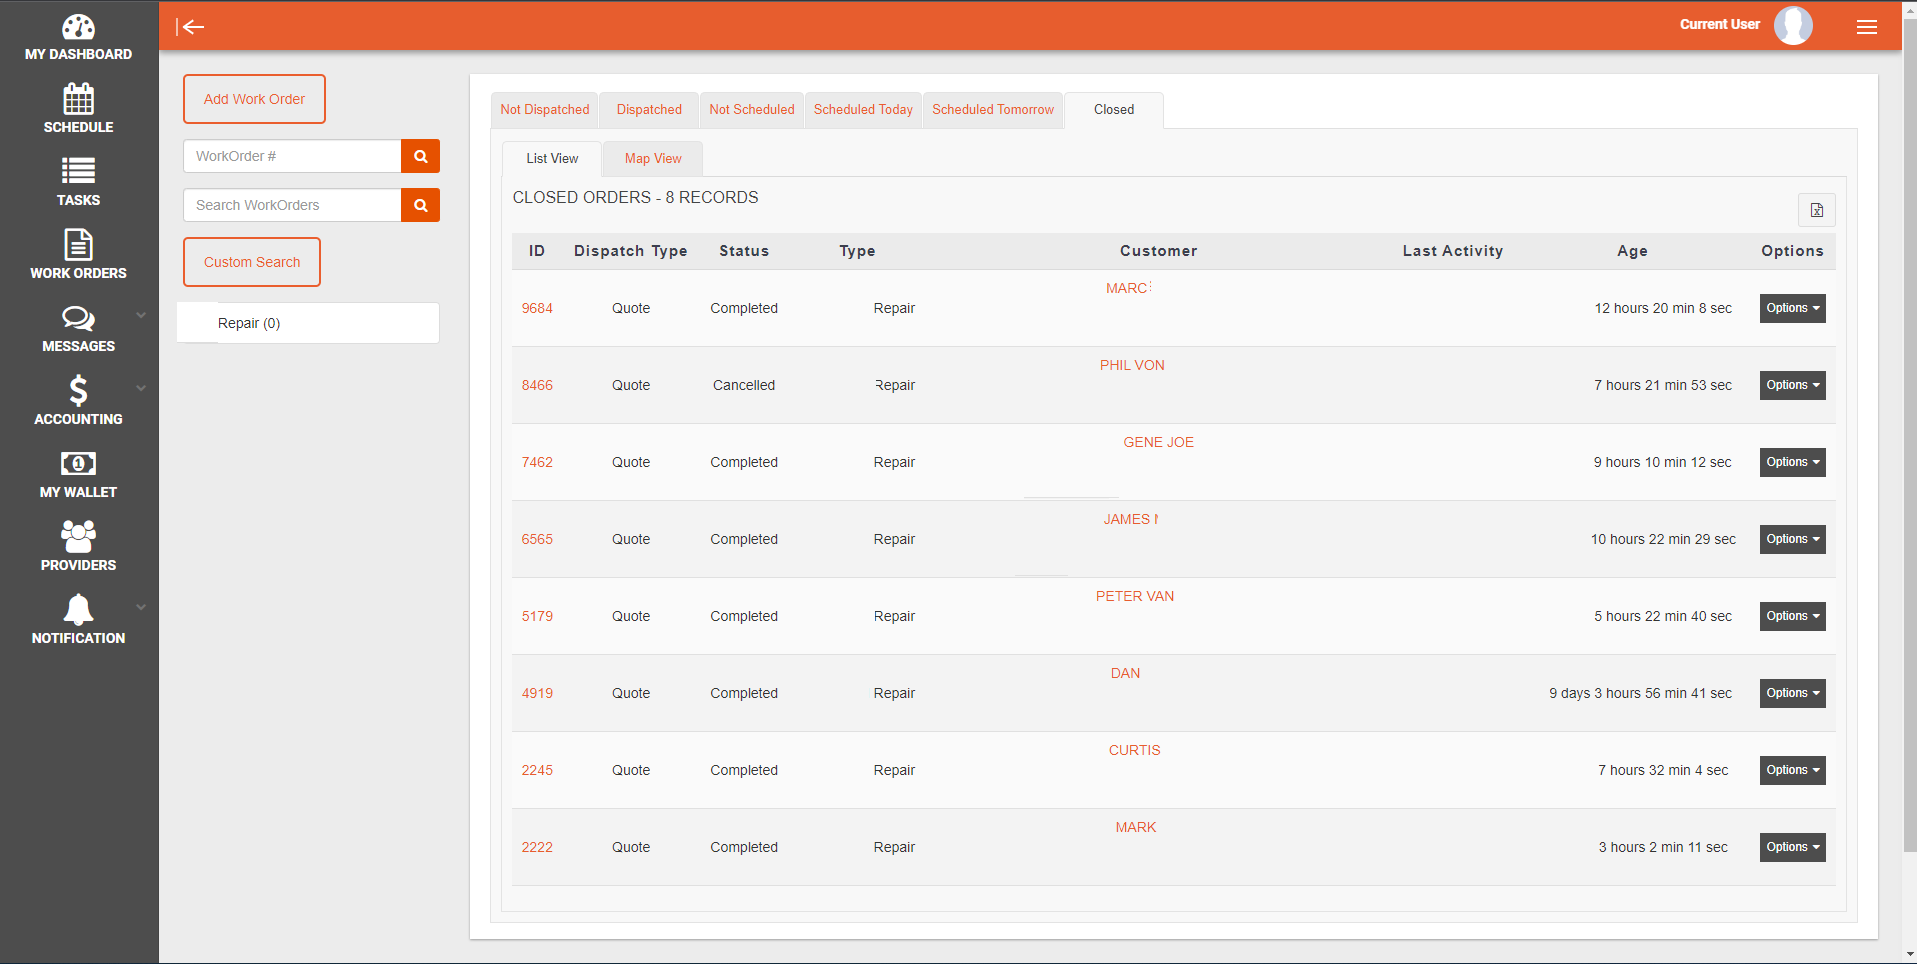Open My Dashboard from the sidebar

tap(78, 38)
